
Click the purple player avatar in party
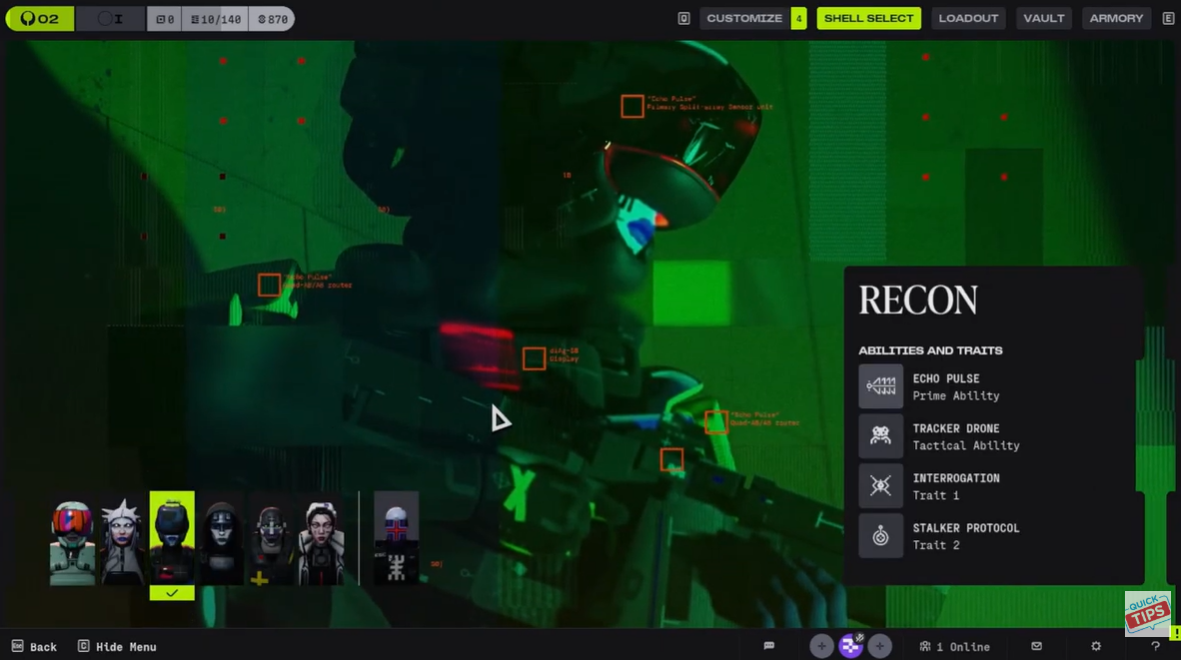(x=850, y=646)
